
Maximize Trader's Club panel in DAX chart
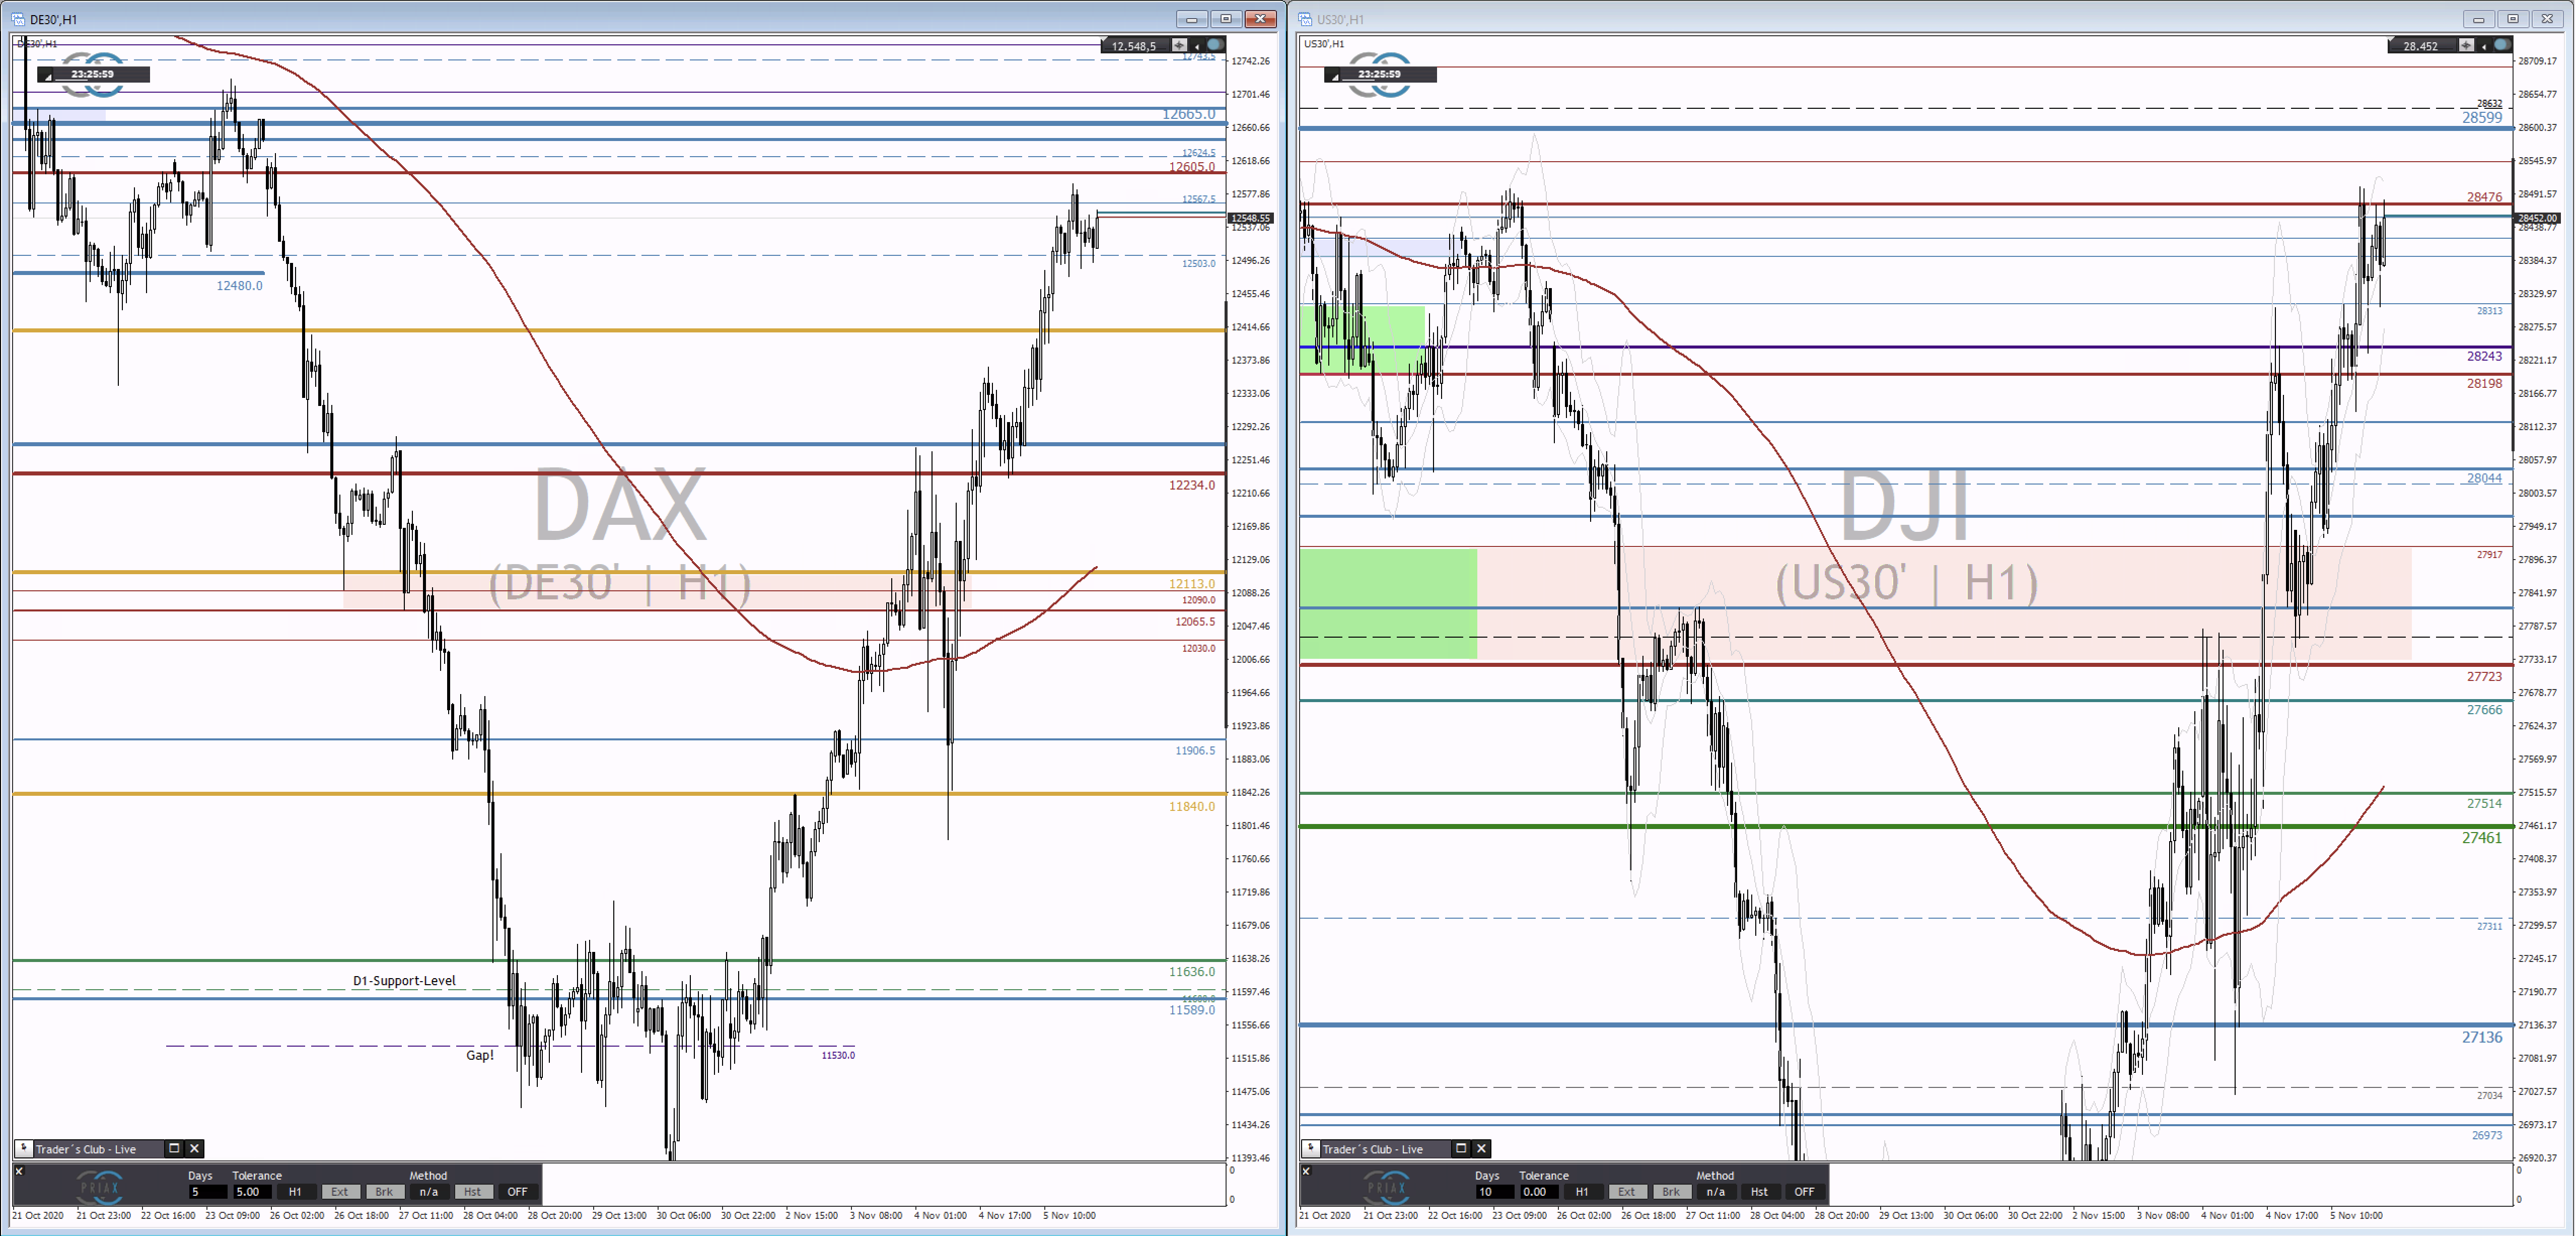(x=174, y=1148)
